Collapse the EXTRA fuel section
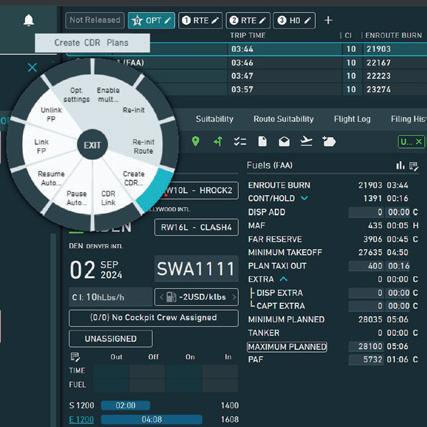Viewport: 427px width, 427px height. pyautogui.click(x=283, y=279)
